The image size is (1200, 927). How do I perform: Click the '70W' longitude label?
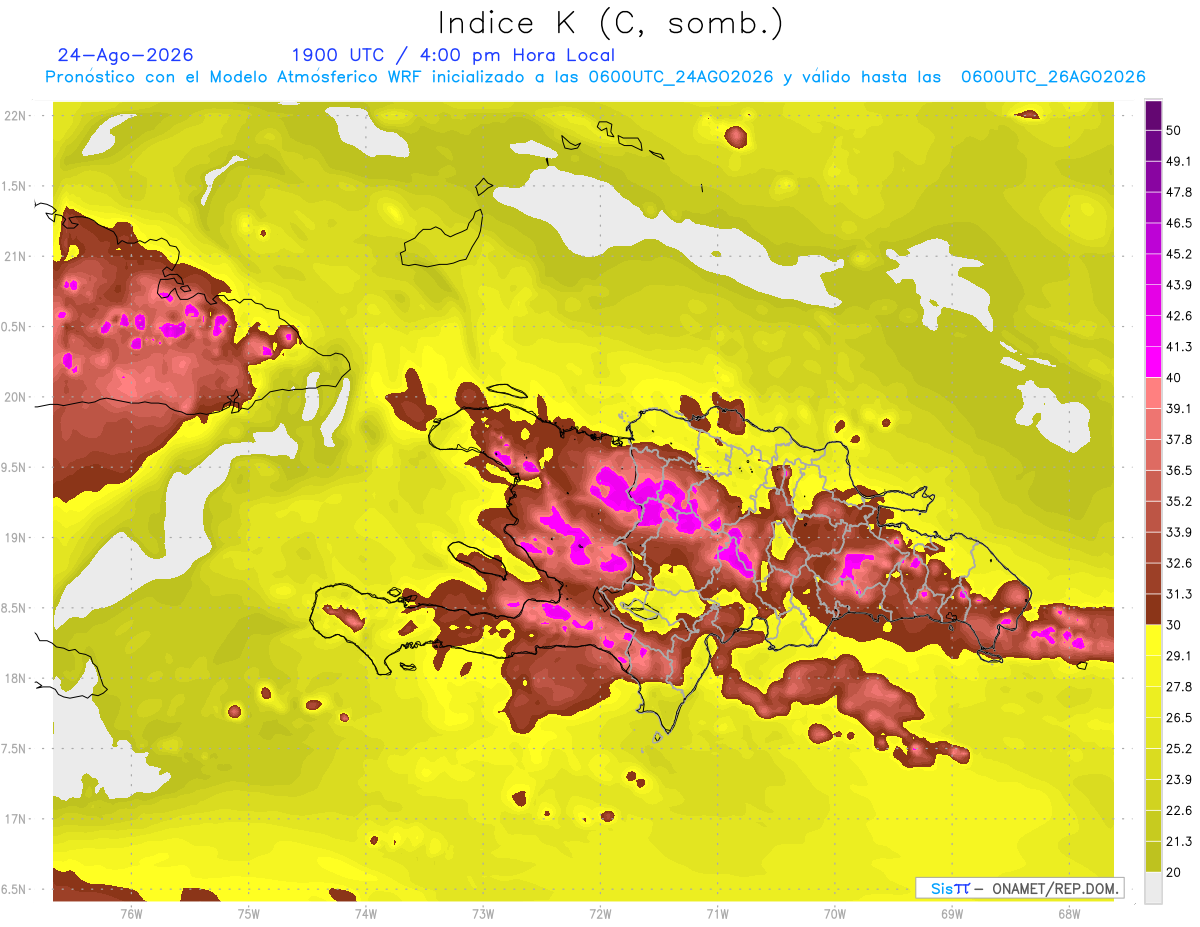click(835, 913)
